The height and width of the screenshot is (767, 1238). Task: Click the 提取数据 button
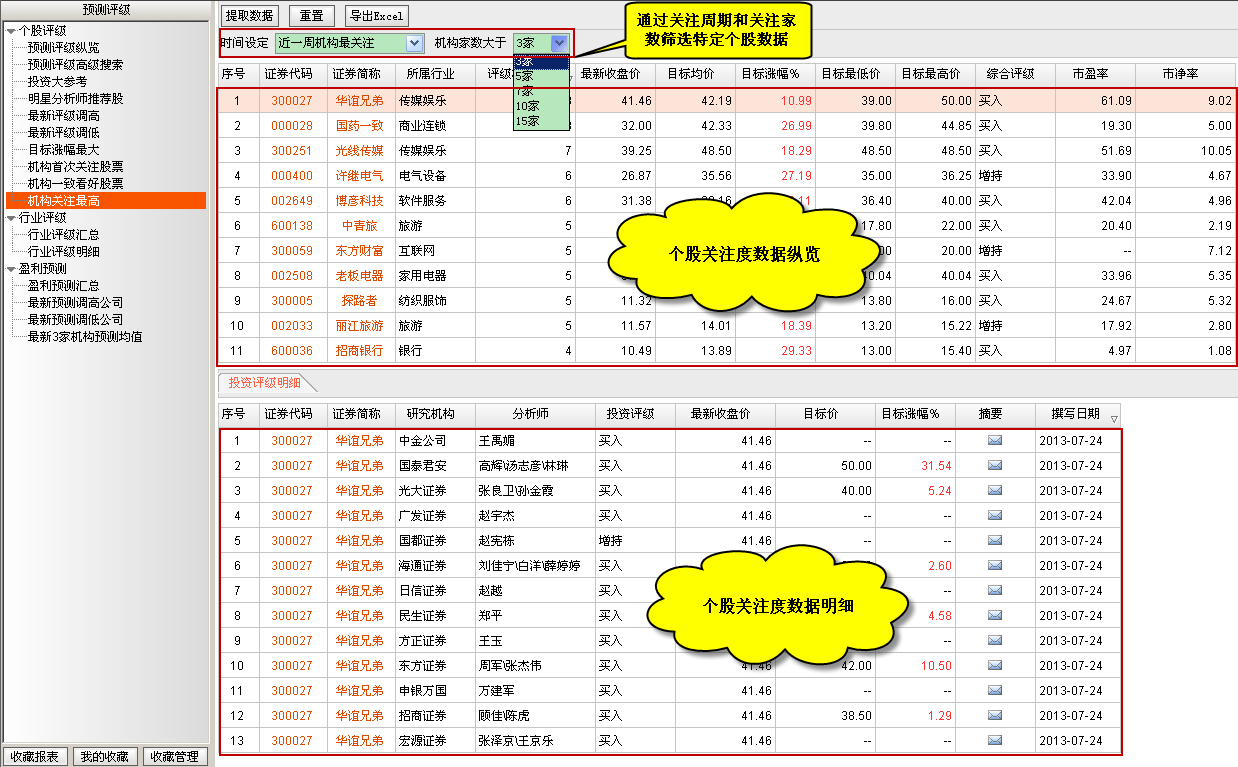point(249,16)
